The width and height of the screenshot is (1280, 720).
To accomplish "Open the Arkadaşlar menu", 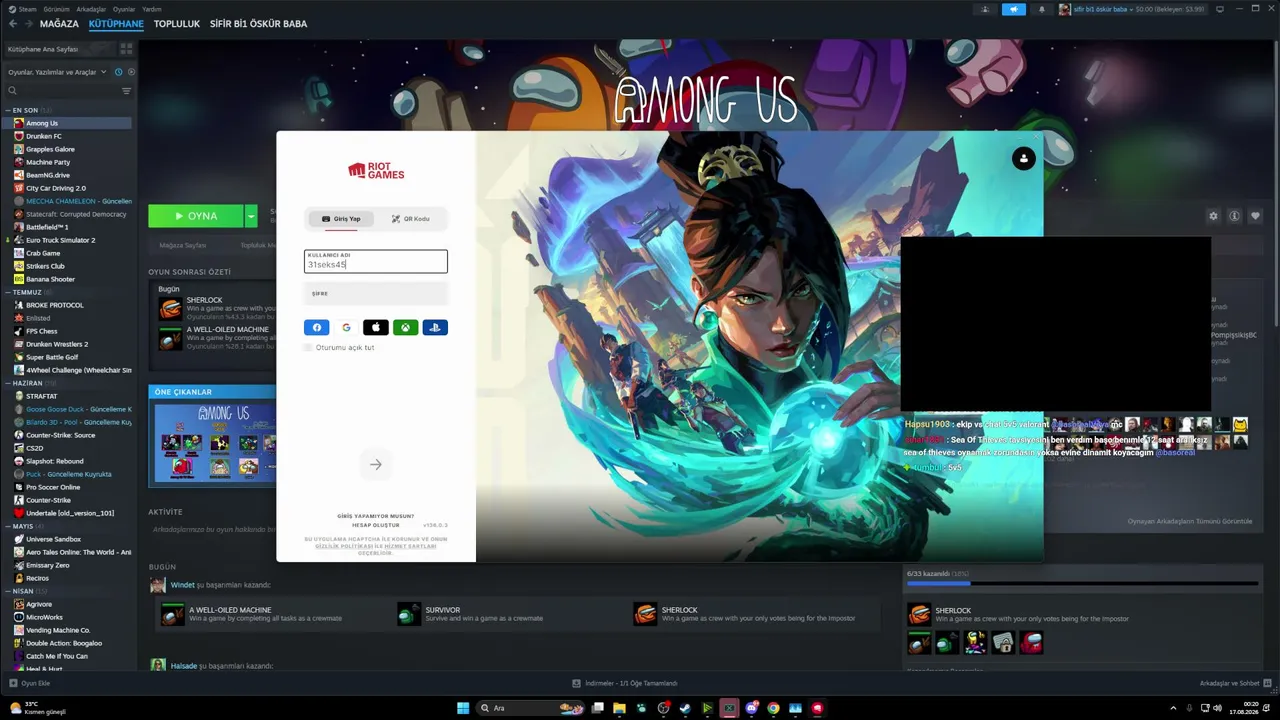I will pyautogui.click(x=91, y=9).
